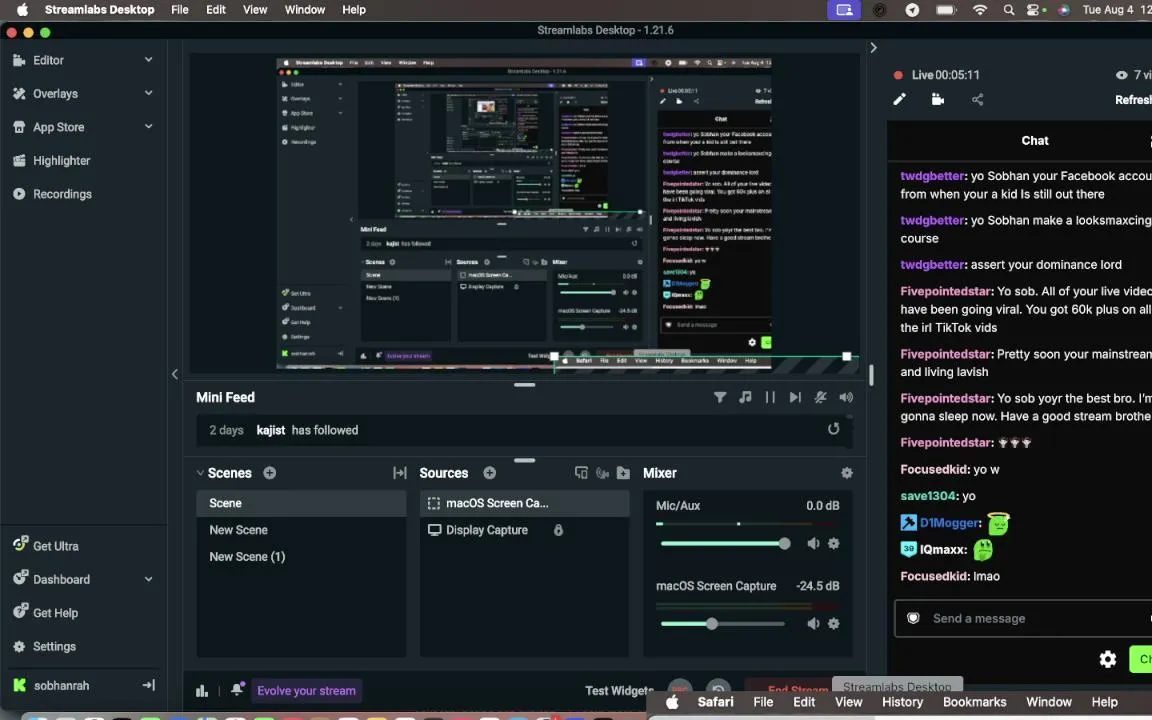Mute the Mic/Aux audio source

[x=813, y=544]
